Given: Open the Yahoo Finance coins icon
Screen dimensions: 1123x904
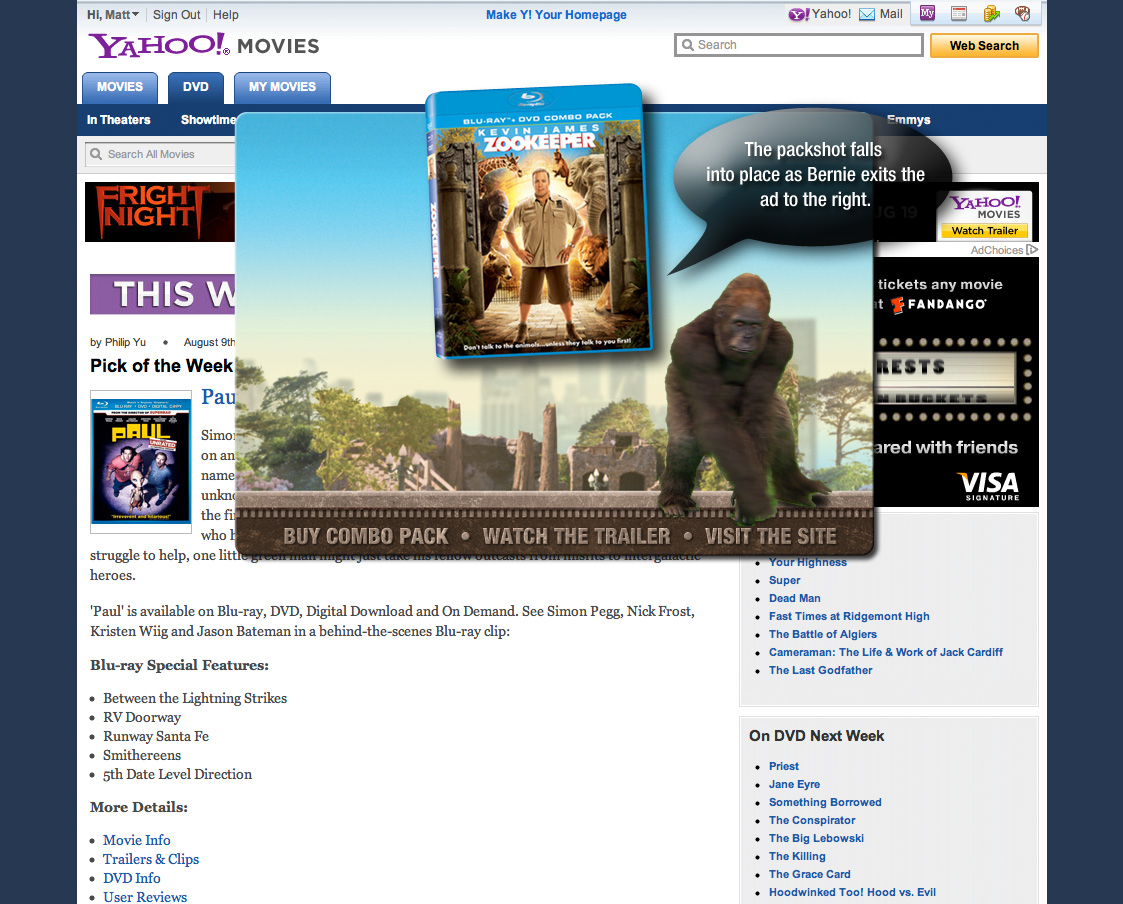Looking at the screenshot, I should 991,13.
